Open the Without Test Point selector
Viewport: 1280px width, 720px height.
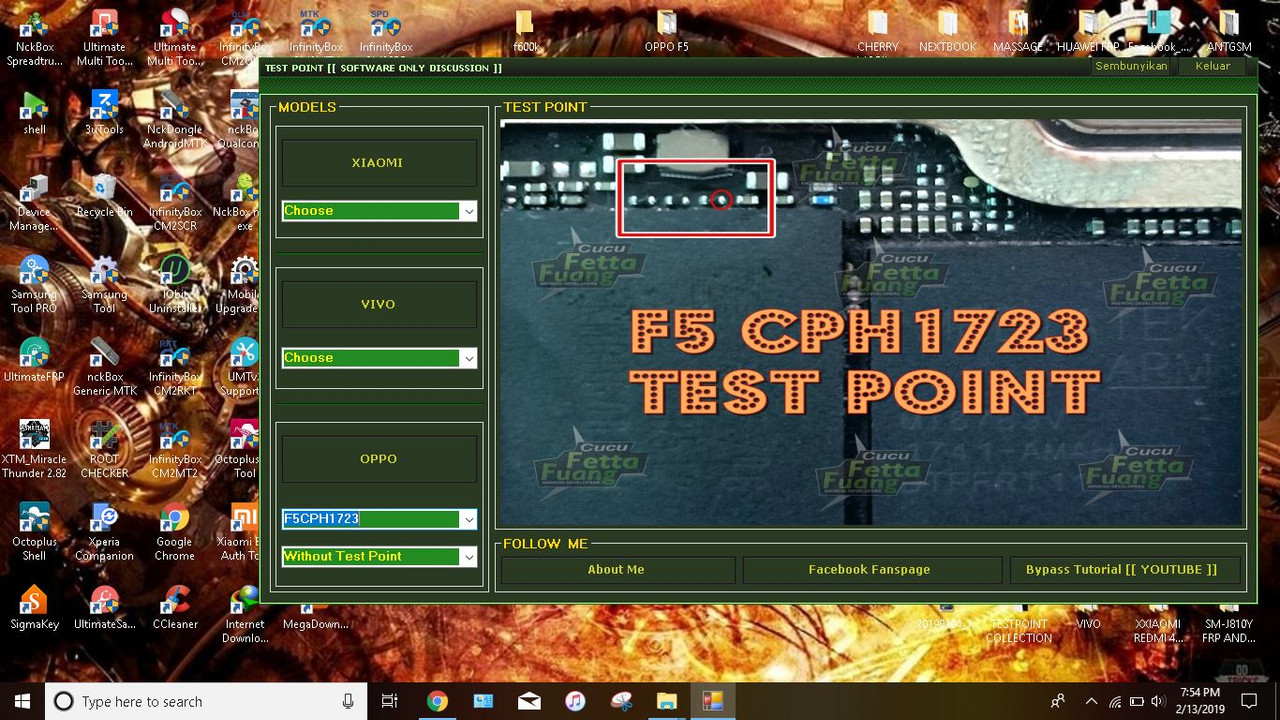pyautogui.click(x=378, y=556)
